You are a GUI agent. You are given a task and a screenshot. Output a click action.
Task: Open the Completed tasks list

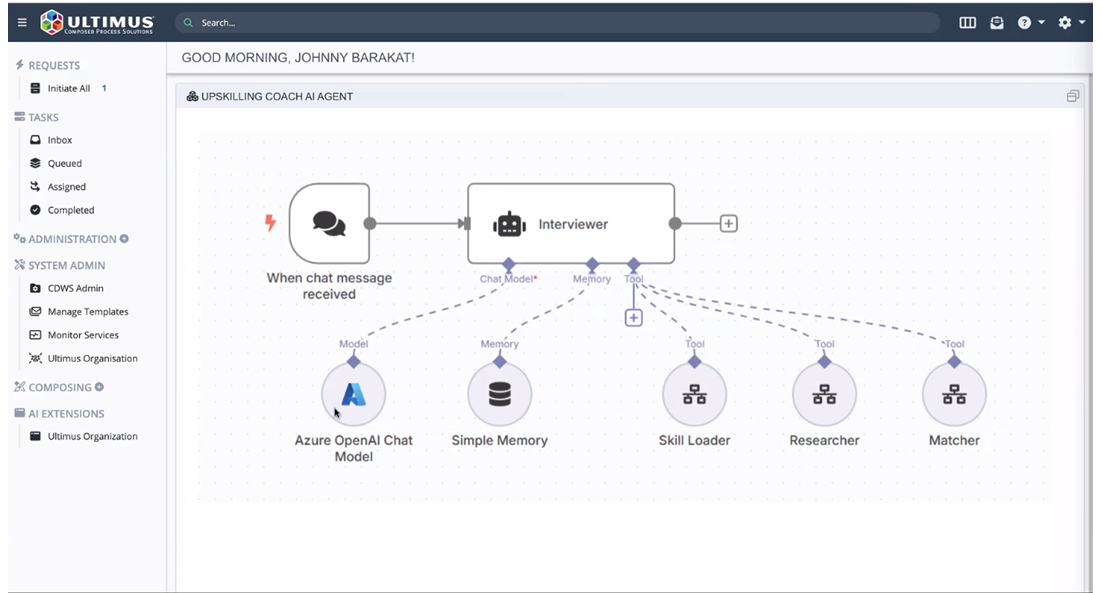71,210
